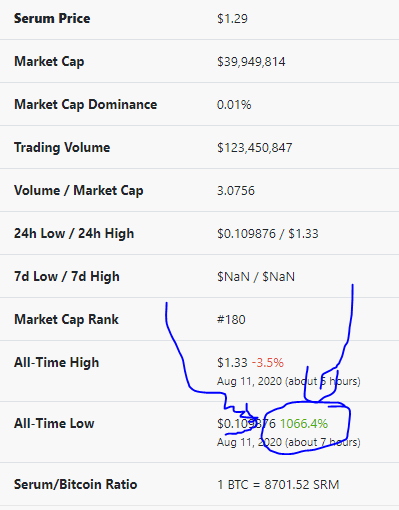Viewport: 399px width, 510px height.
Task: Click the red -3.5% change figure
Action: pos(268,363)
